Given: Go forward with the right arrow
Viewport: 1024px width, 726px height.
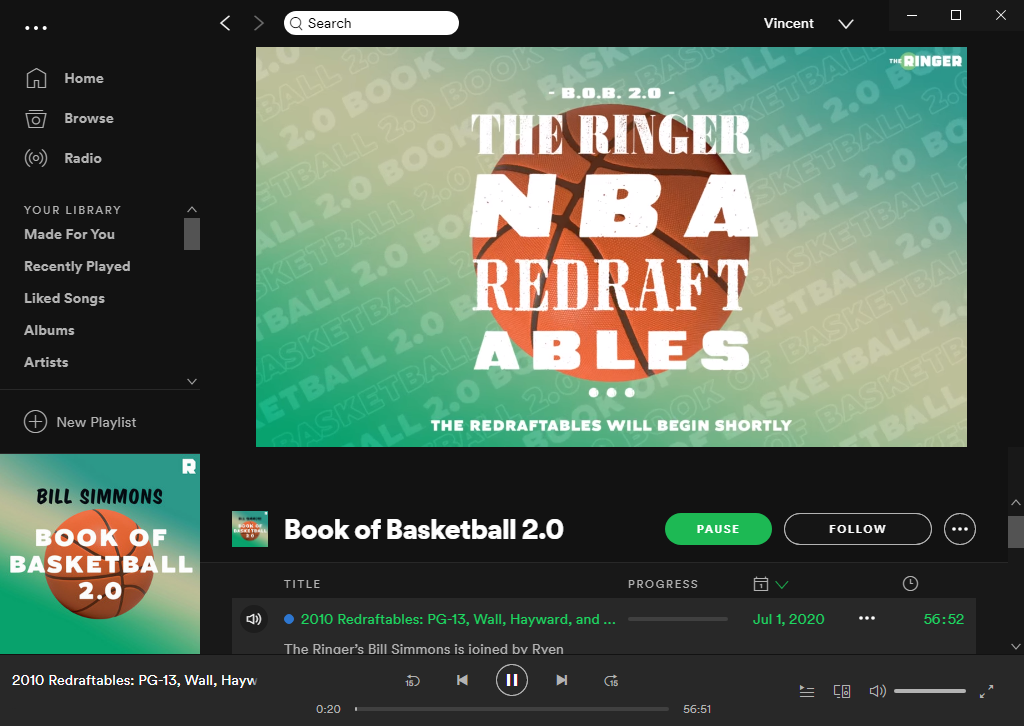Looking at the screenshot, I should click(259, 24).
